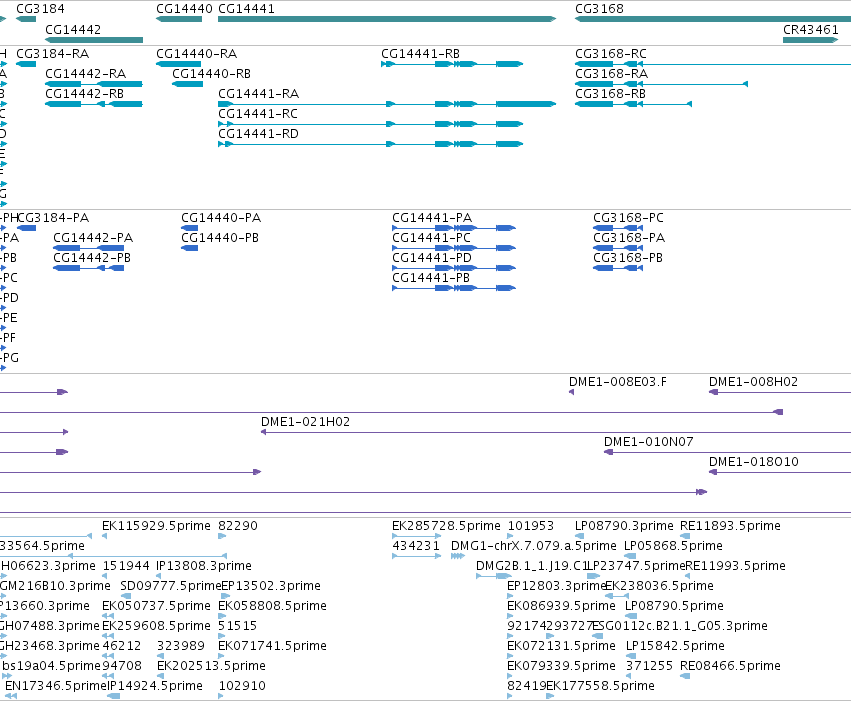Select transcript CG14440-RA label
851x701 pixels.
tap(196, 54)
